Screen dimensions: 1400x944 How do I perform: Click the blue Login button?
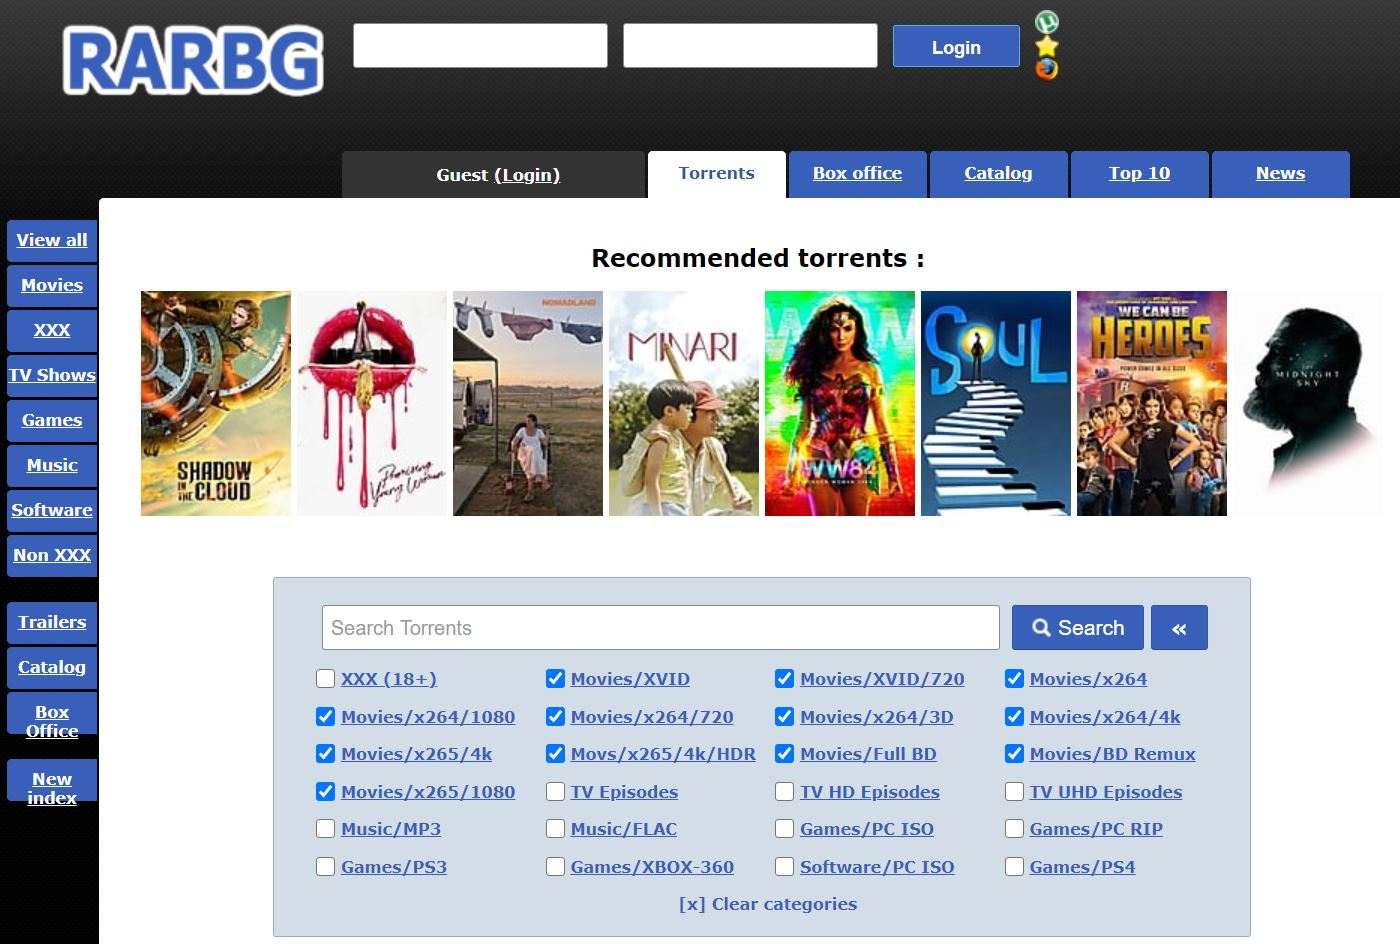(x=956, y=47)
